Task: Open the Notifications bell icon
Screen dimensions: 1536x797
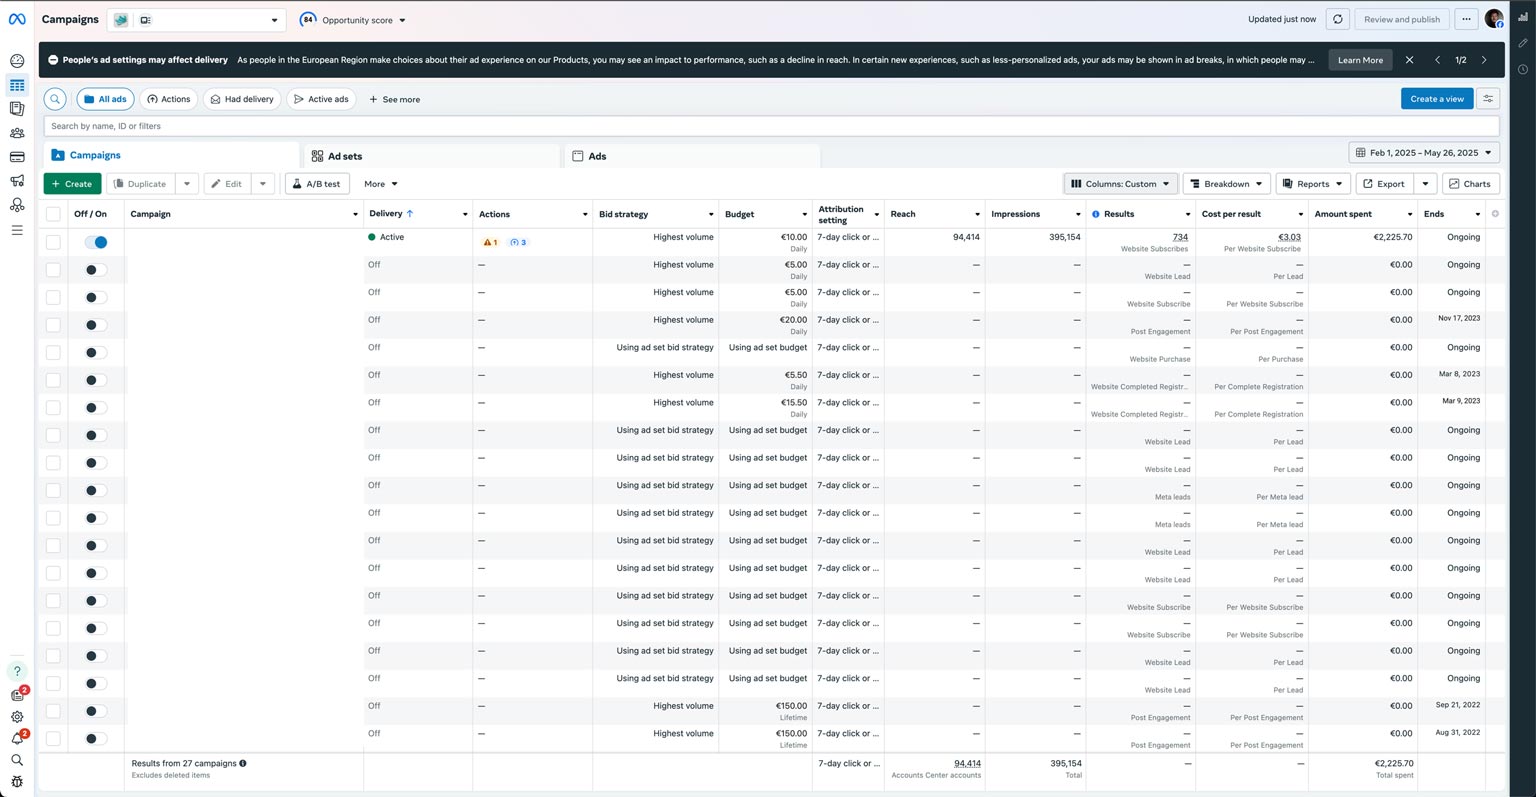Action: tap(17, 739)
